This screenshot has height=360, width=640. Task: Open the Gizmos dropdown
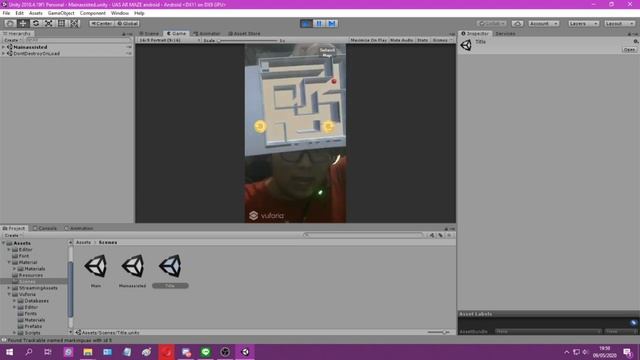pyautogui.click(x=442, y=40)
